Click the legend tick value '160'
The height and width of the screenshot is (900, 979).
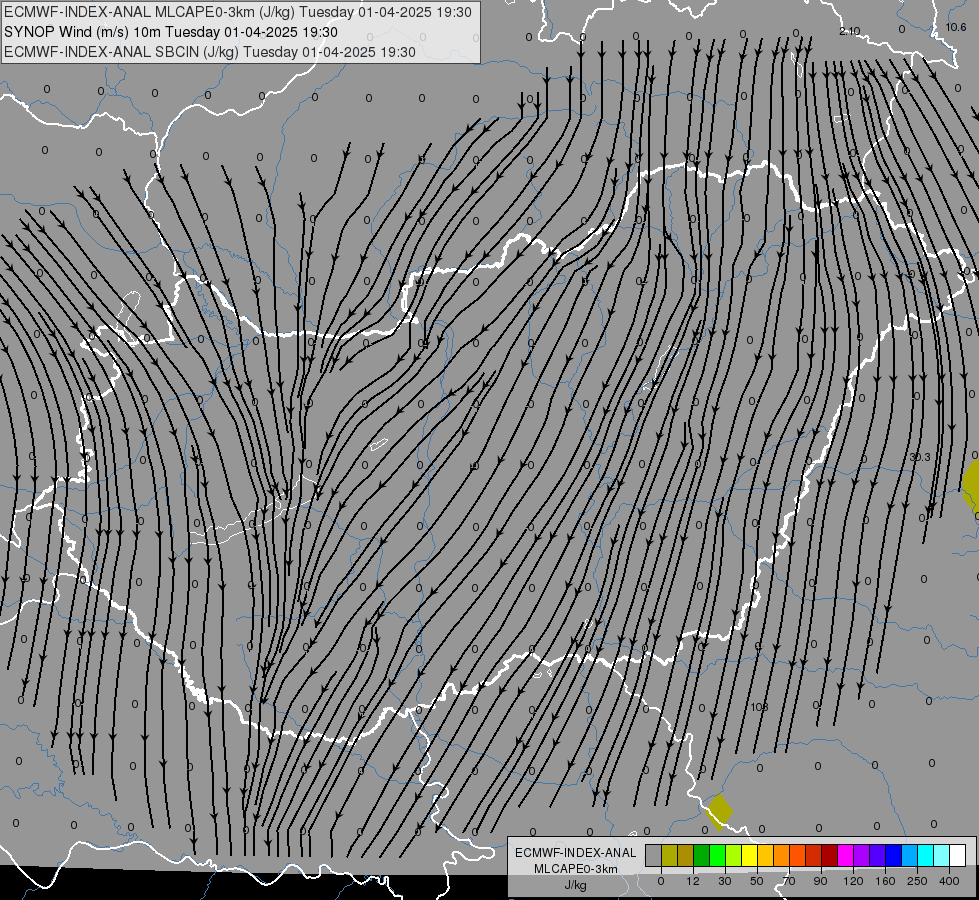[885, 881]
